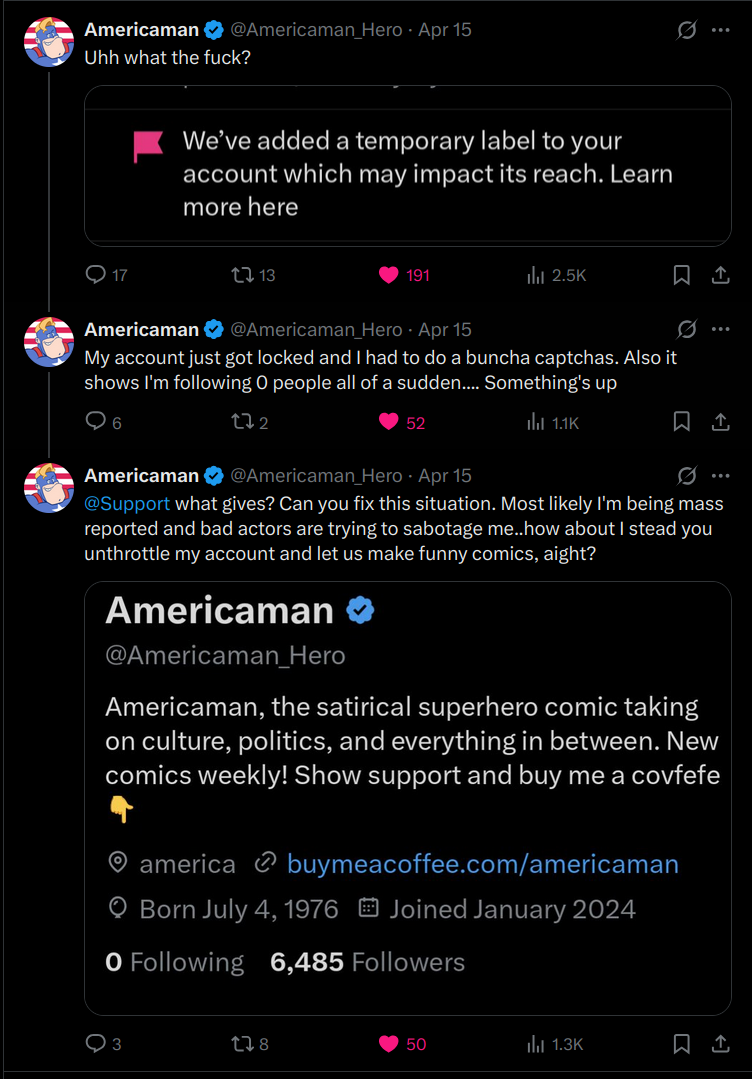Share the third tweet with 1.3K views

coord(720,1044)
